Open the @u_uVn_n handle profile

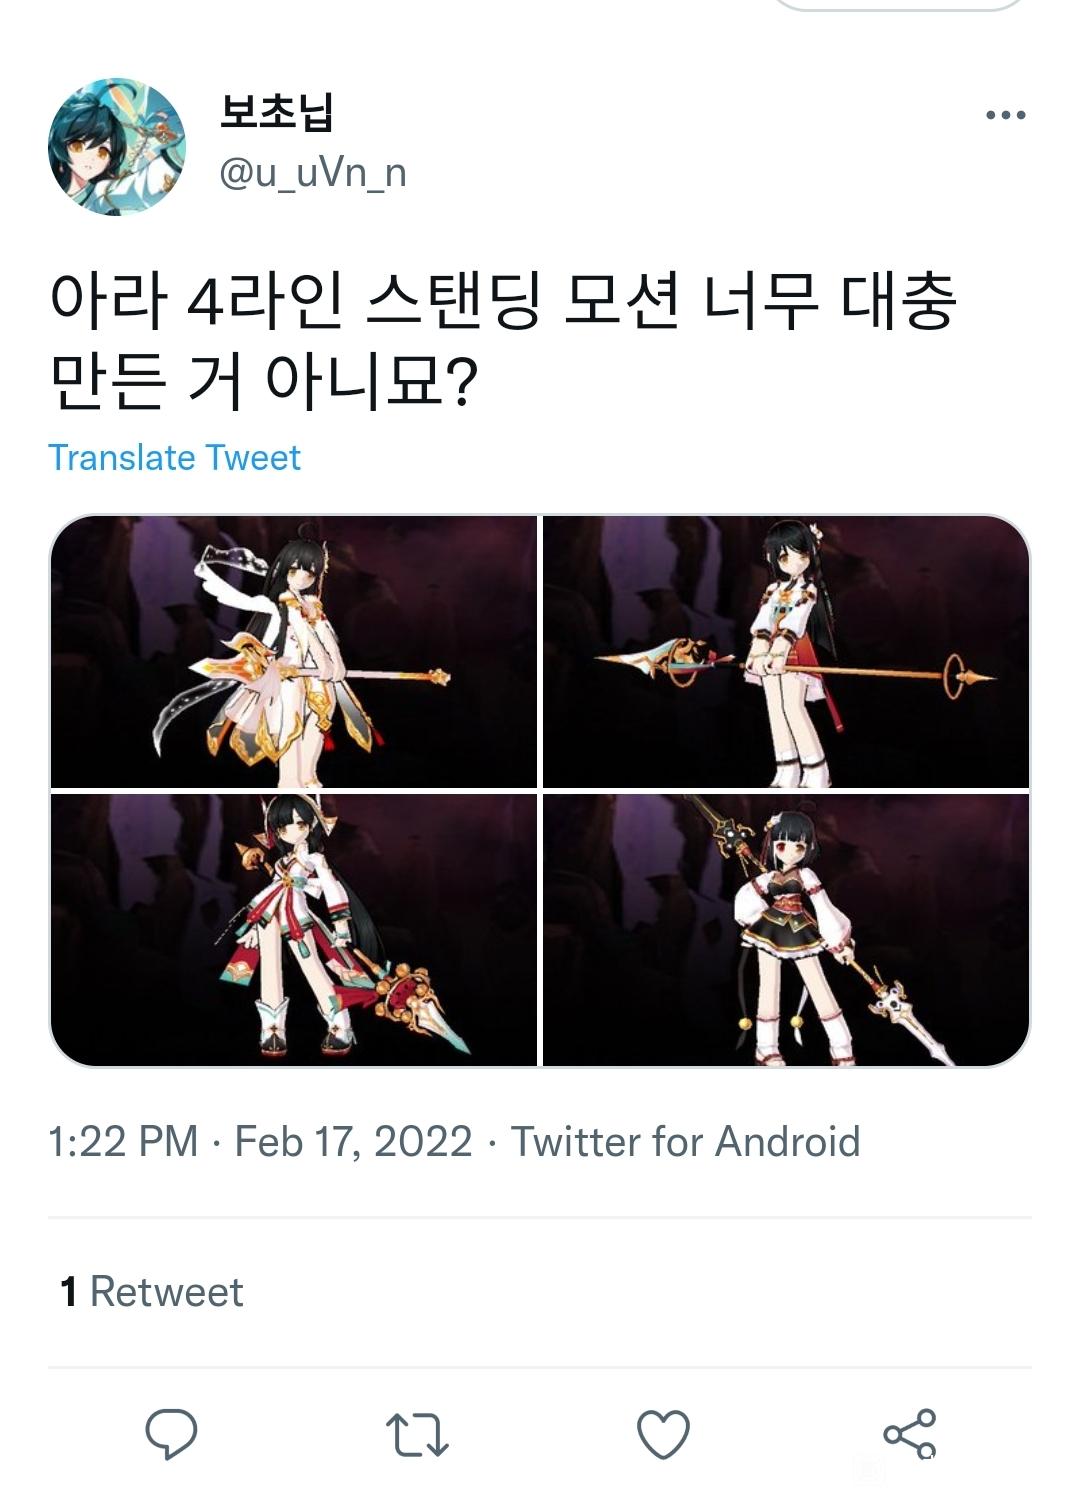coord(313,173)
